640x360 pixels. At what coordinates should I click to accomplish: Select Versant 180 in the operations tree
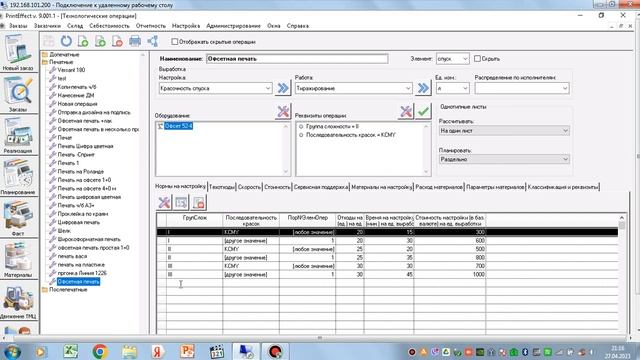pos(71,70)
